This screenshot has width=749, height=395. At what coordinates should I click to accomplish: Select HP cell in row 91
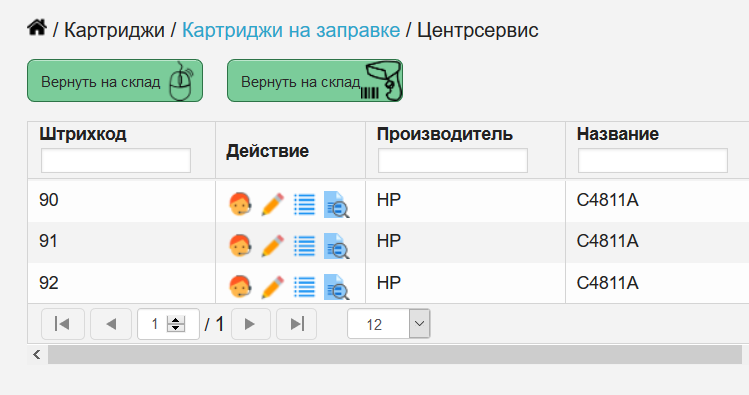[465, 242]
